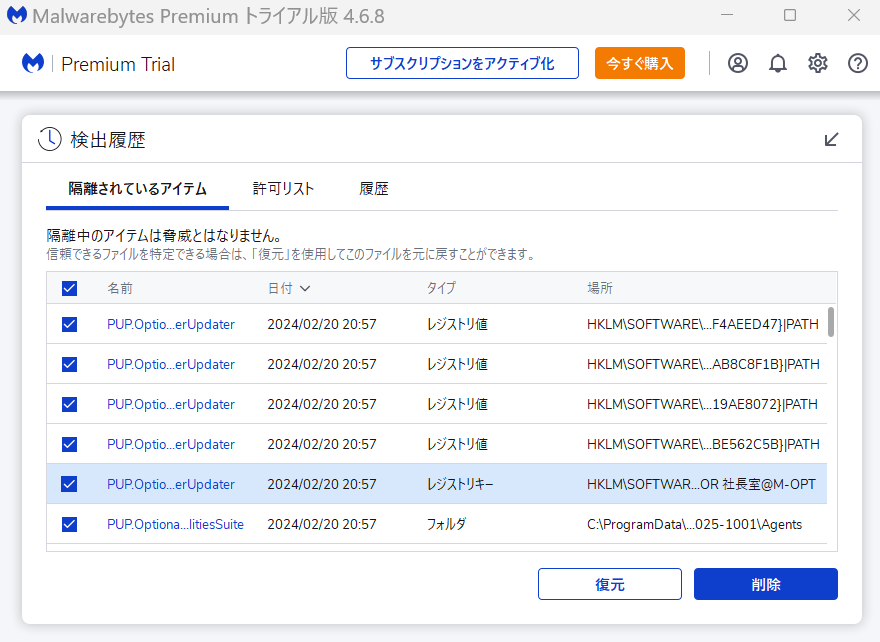This screenshot has height=642, width=880.
Task: Click the quarantine list scrollbar thumb
Action: 831,322
